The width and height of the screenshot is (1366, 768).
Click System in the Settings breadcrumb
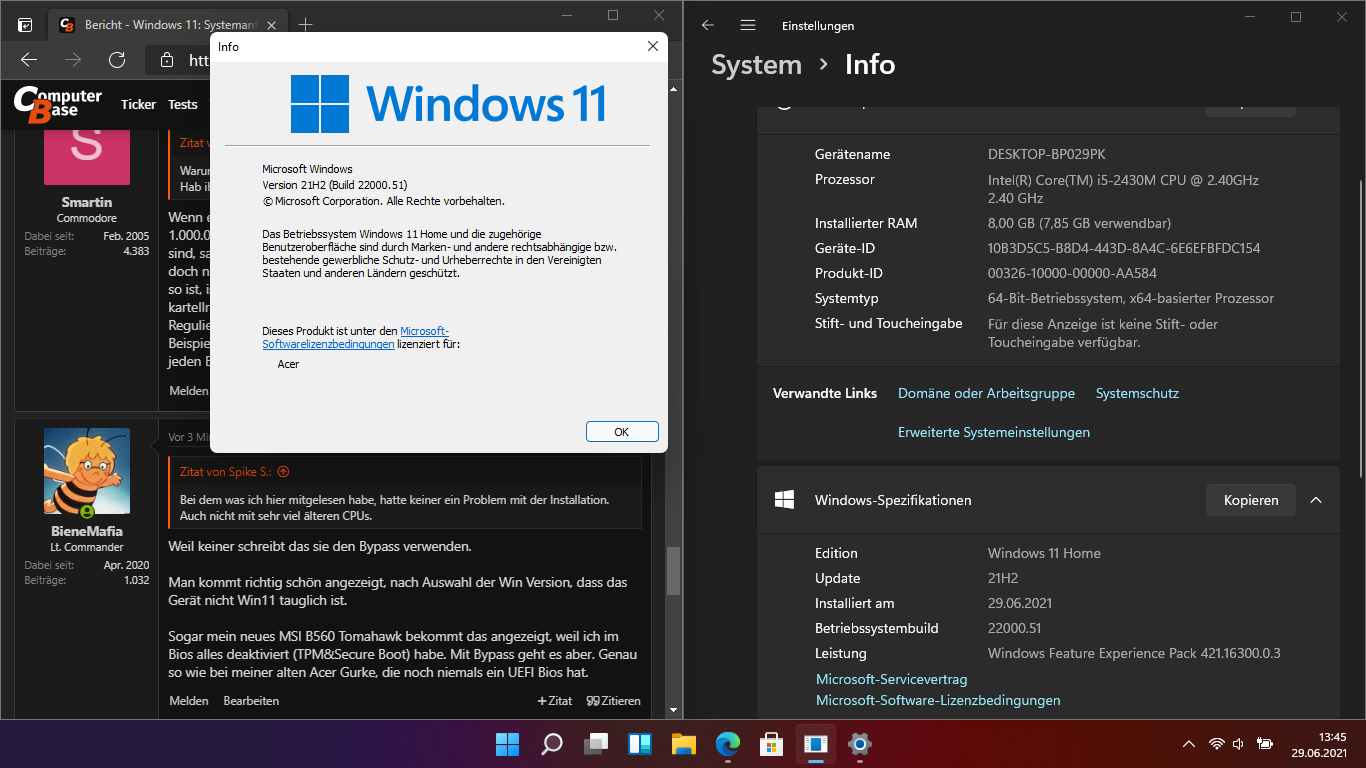[x=756, y=65]
